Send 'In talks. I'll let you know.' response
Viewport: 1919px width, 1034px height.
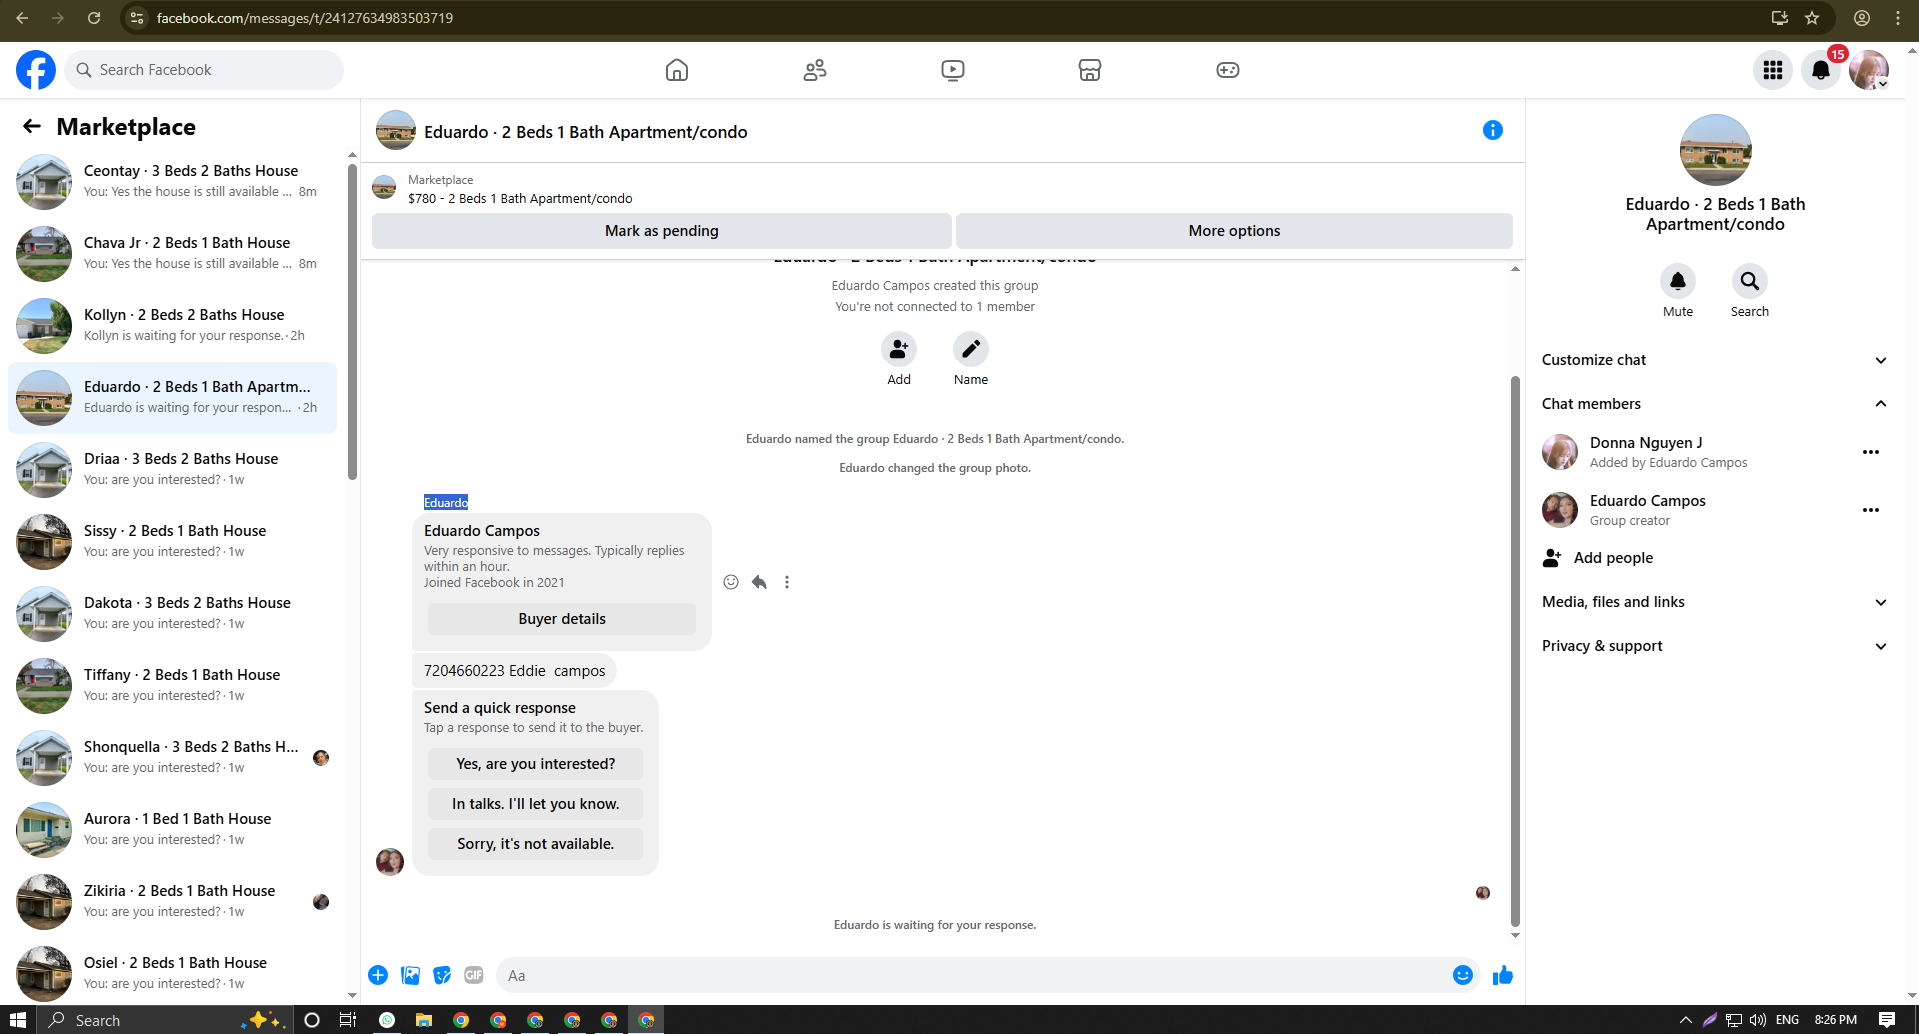pos(535,804)
